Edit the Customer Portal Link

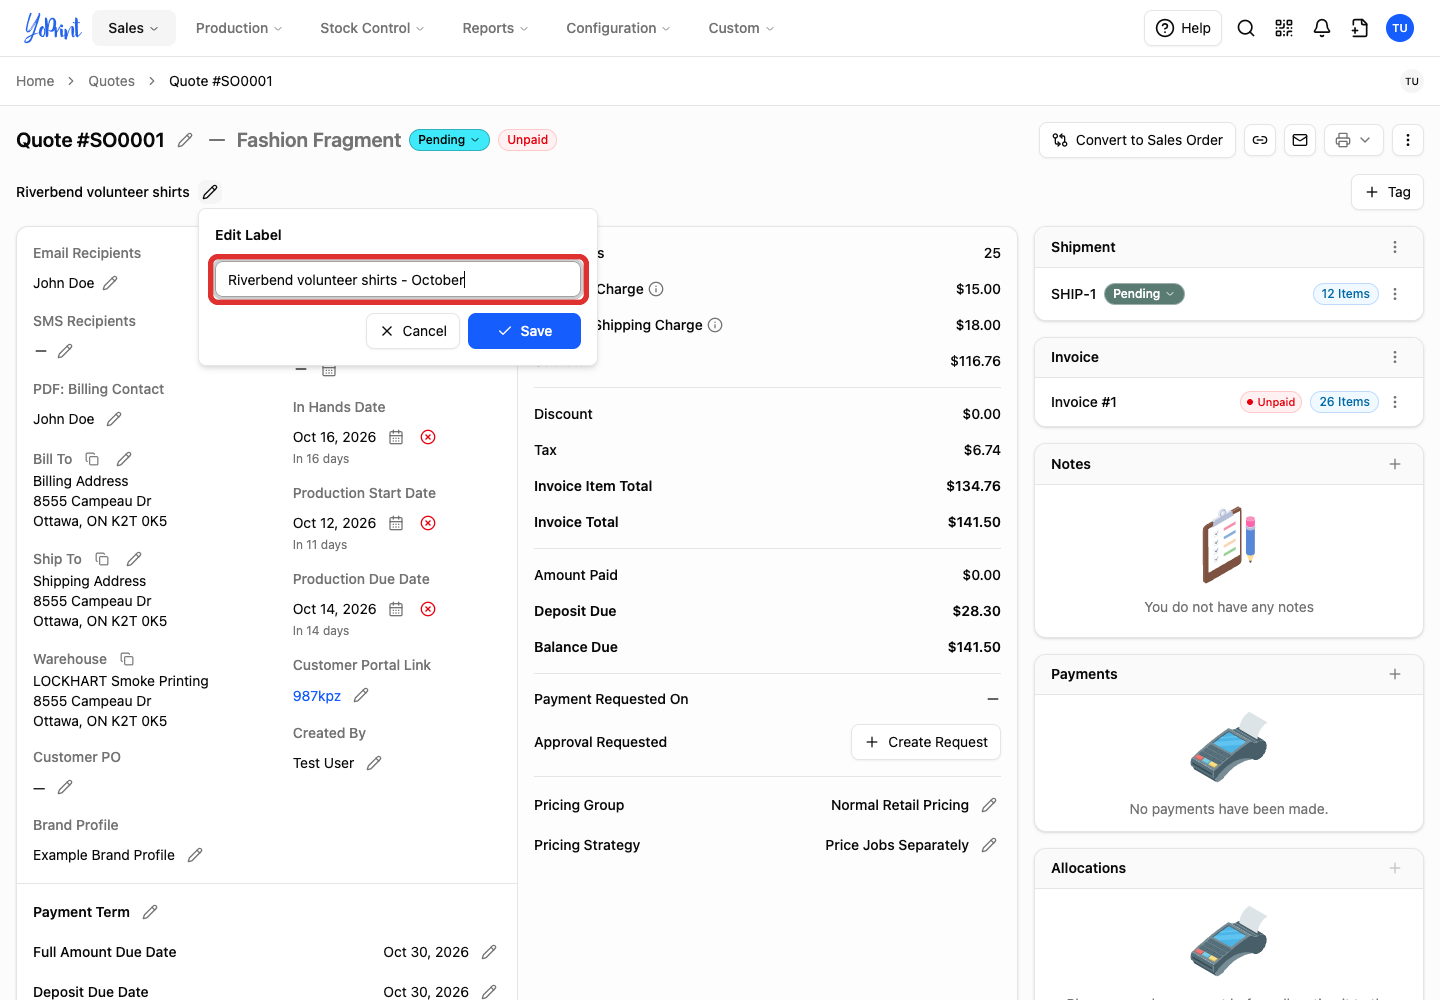[362, 695]
